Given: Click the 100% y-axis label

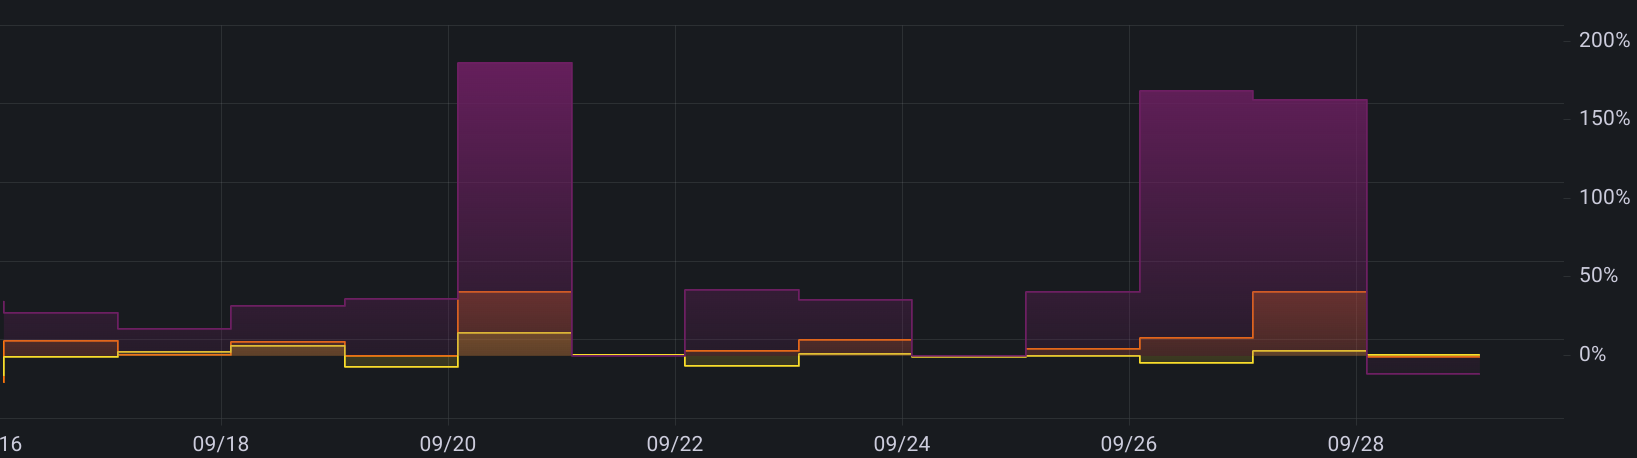Looking at the screenshot, I should (x=1604, y=197).
